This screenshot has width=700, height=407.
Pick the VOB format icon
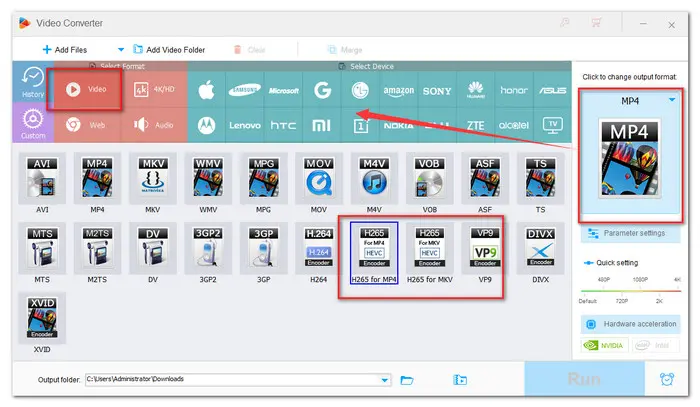[x=429, y=178]
